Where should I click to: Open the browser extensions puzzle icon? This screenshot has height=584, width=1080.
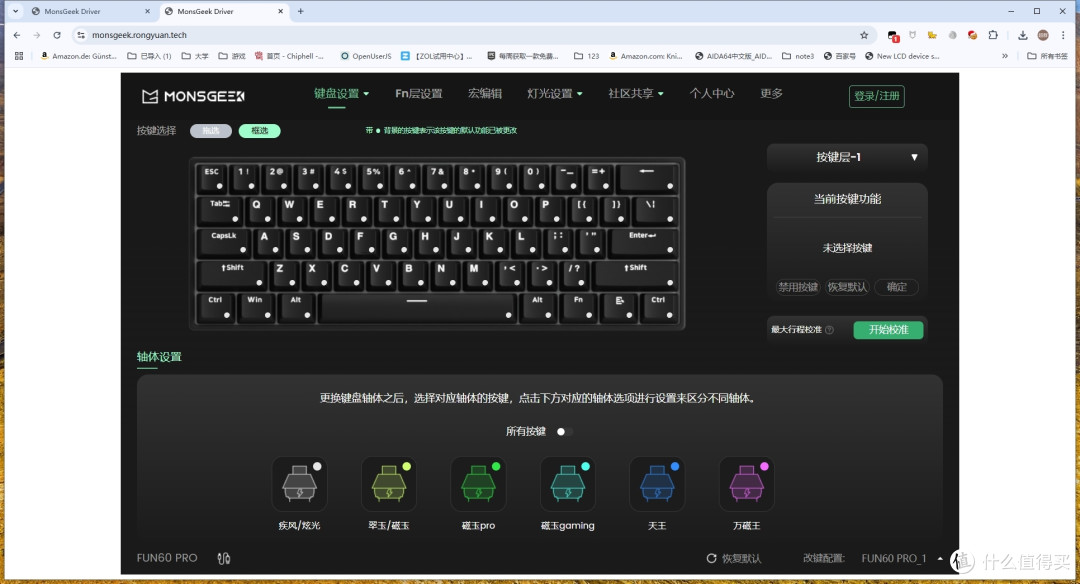(993, 35)
